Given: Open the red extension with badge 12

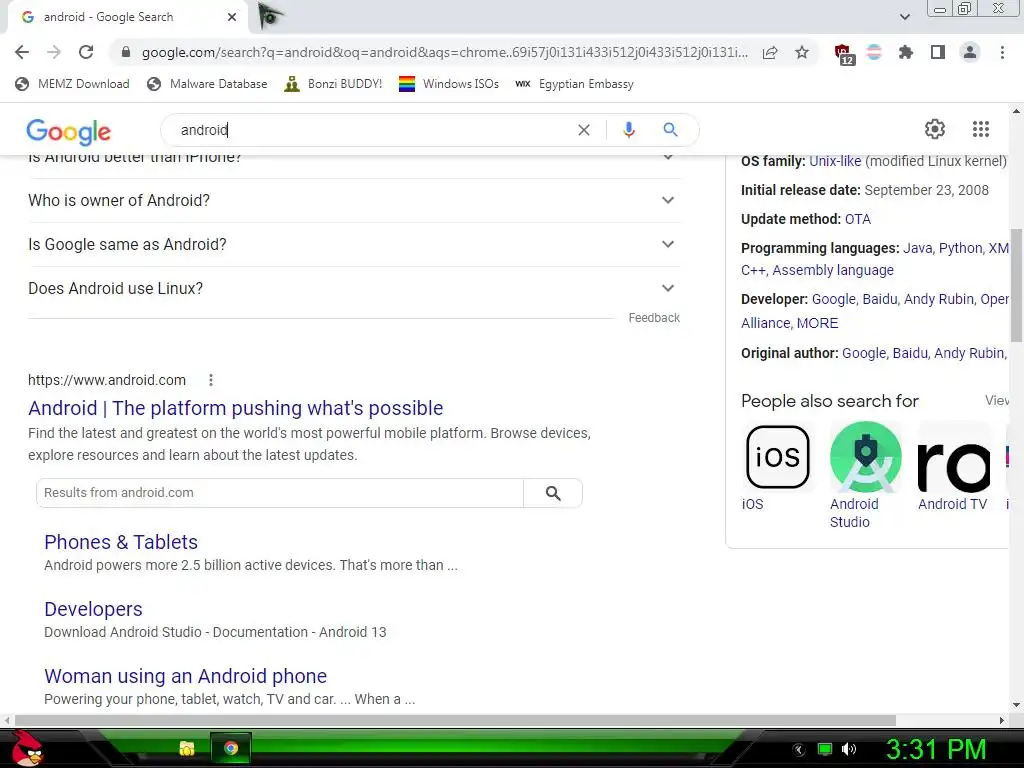Looking at the screenshot, I should coord(844,54).
